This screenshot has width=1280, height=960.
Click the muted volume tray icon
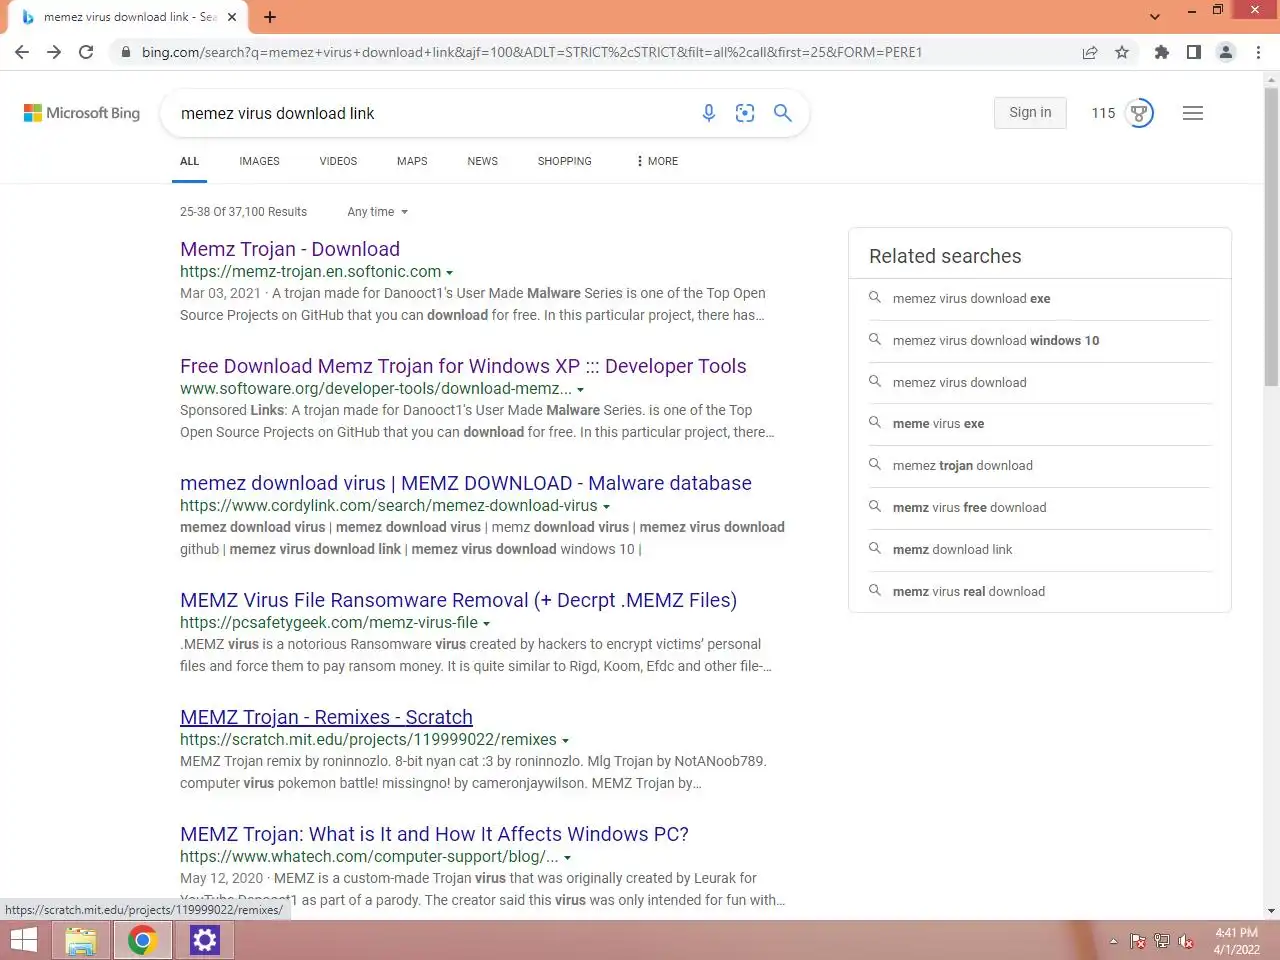click(1186, 941)
